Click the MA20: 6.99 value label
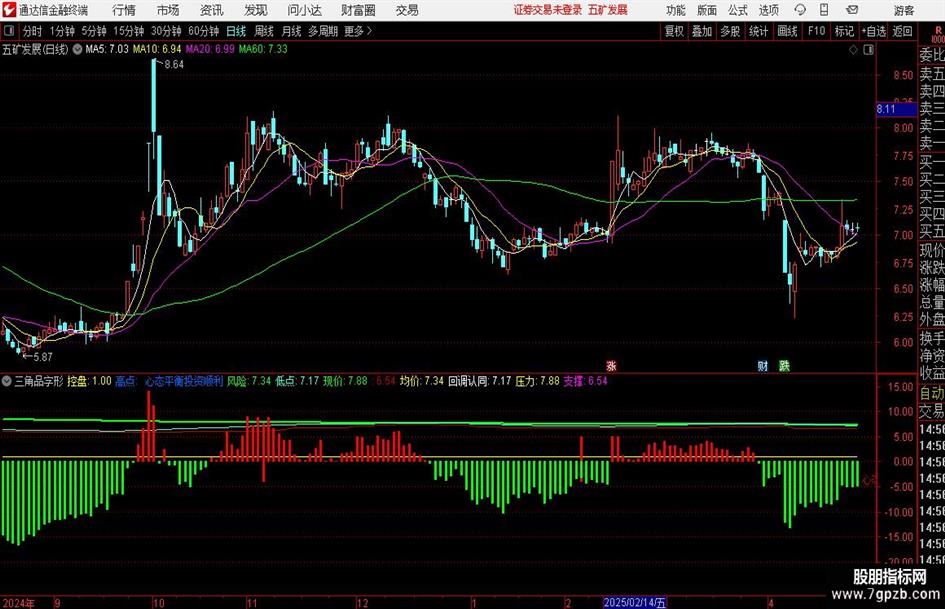Viewport: 945px width, 609px height. pyautogui.click(x=210, y=49)
